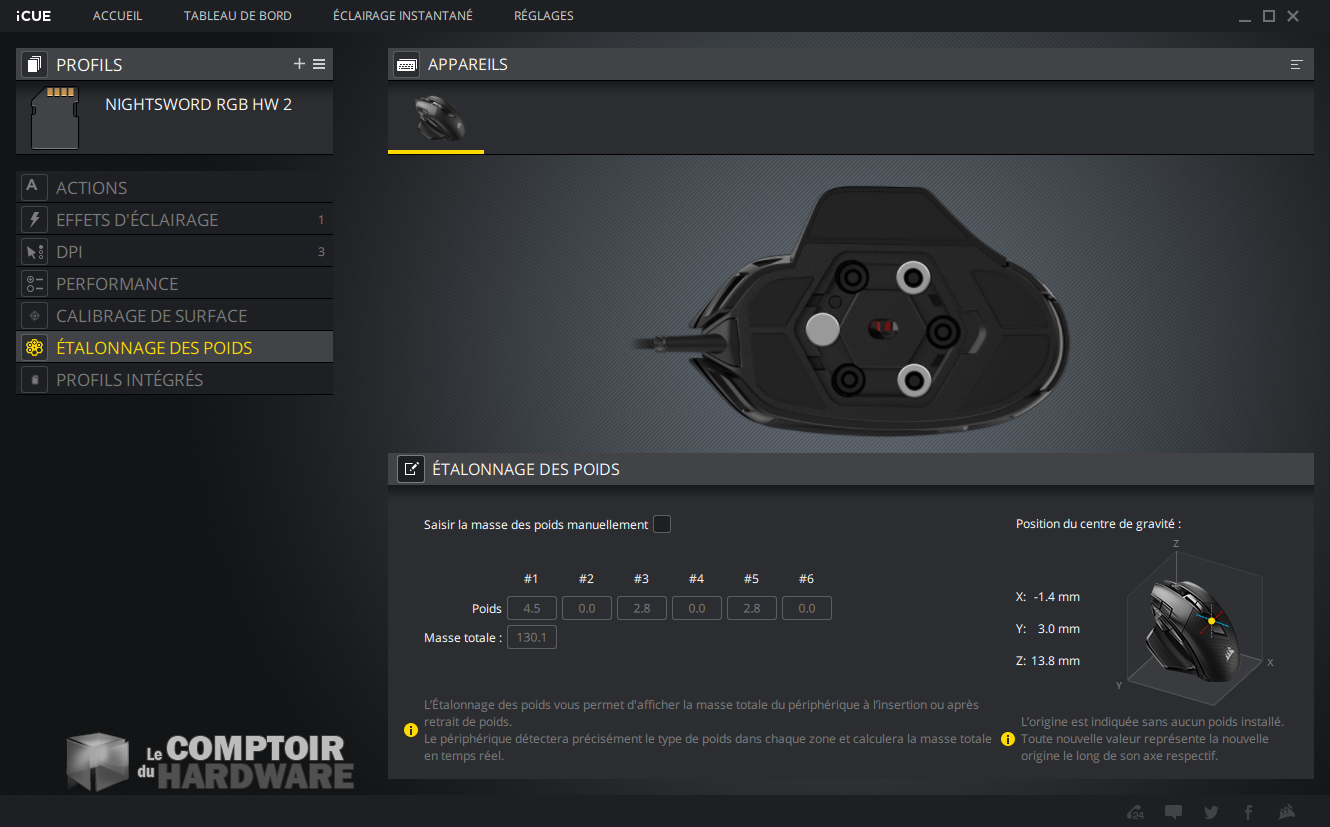Select the Nightsword mouse device thumbnail
The height and width of the screenshot is (827, 1330).
click(438, 118)
